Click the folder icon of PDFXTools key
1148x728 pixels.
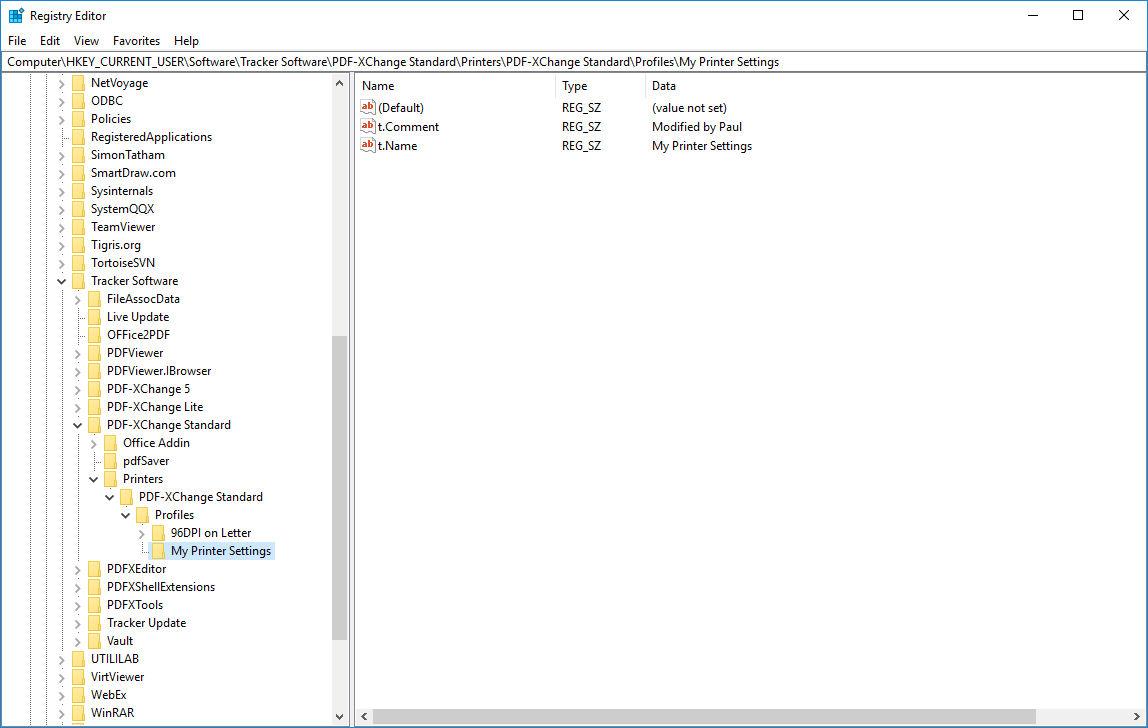pos(94,605)
